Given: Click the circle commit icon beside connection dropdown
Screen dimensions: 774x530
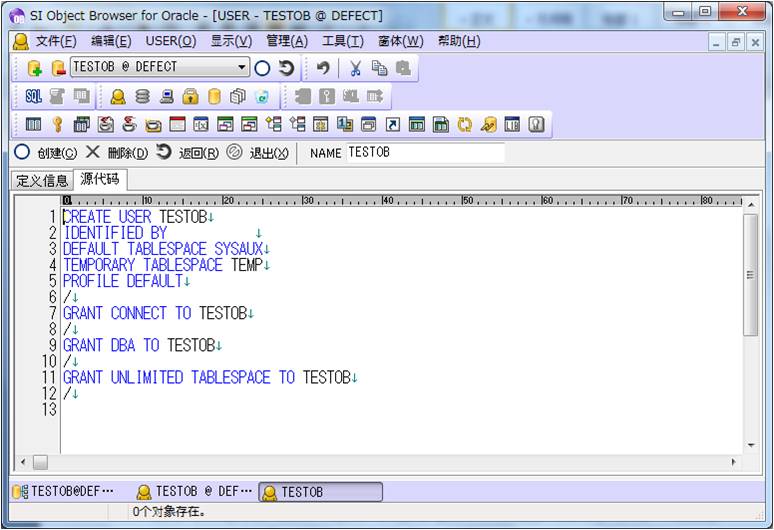Looking at the screenshot, I should tap(262, 68).
